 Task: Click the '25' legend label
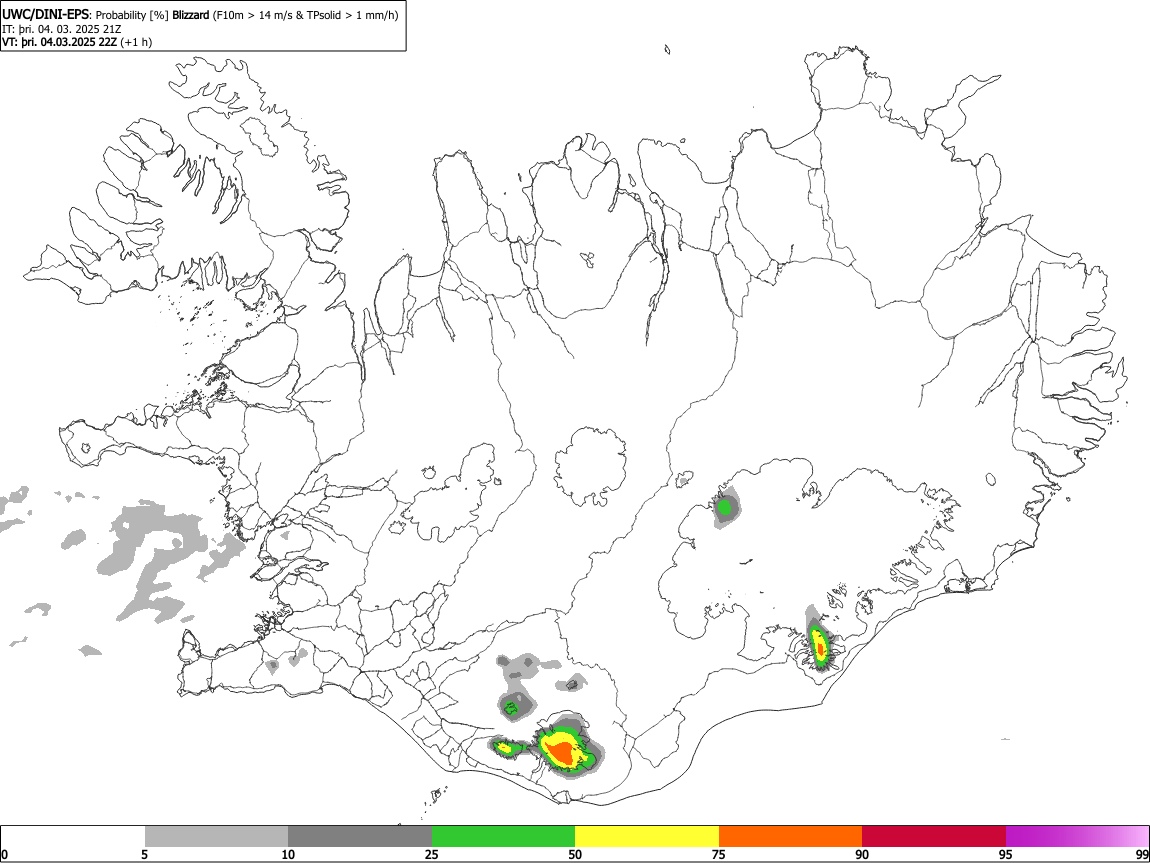(432, 854)
